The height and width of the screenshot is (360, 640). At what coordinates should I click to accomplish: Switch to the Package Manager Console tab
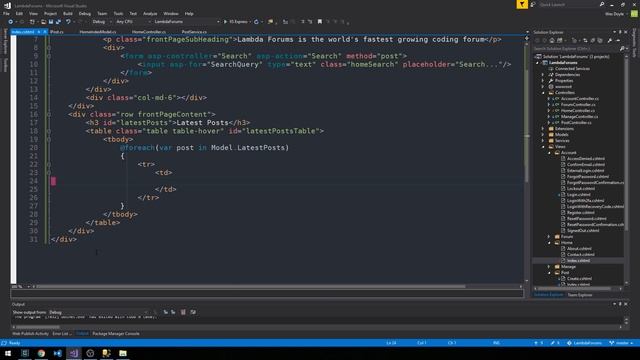click(116, 333)
